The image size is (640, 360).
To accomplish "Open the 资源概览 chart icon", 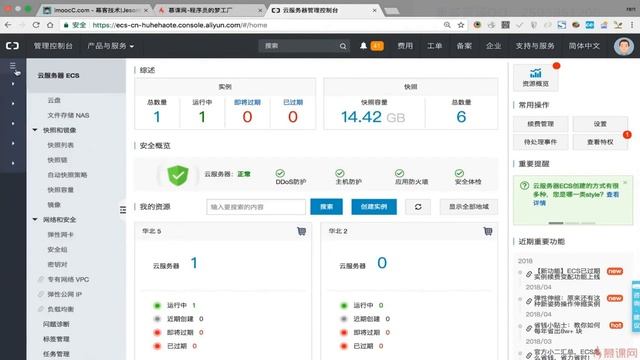I will tap(536, 73).
